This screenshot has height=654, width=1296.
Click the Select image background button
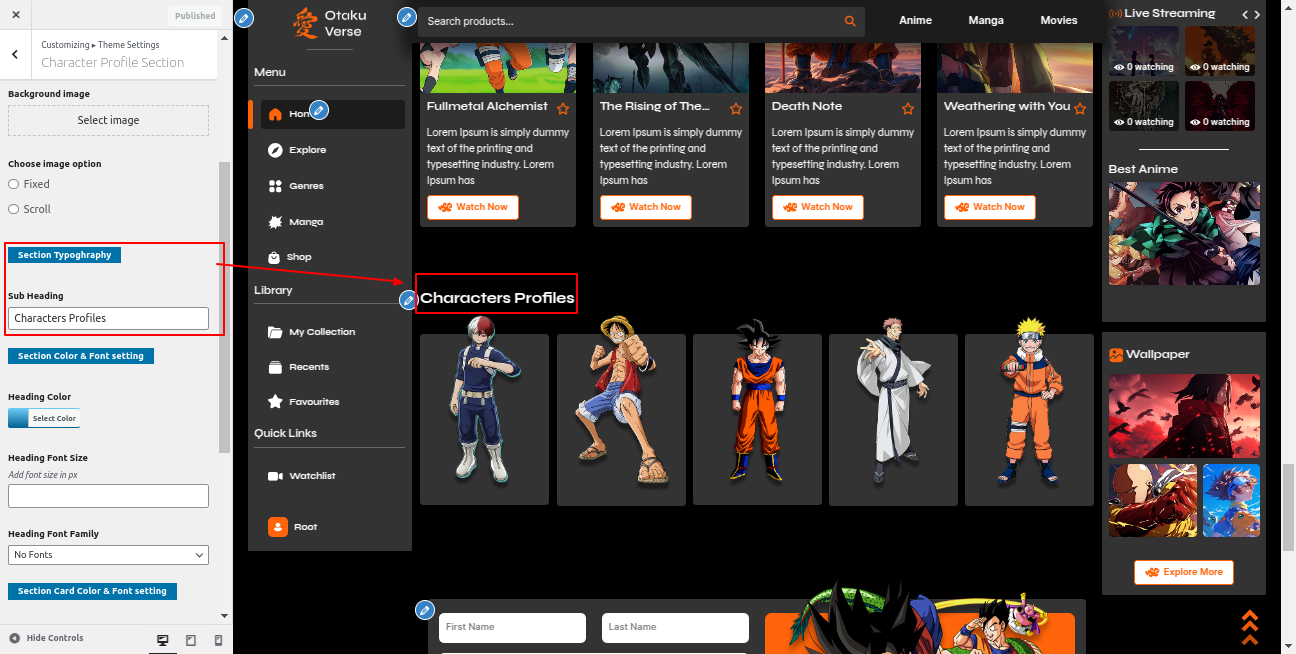[x=108, y=120]
